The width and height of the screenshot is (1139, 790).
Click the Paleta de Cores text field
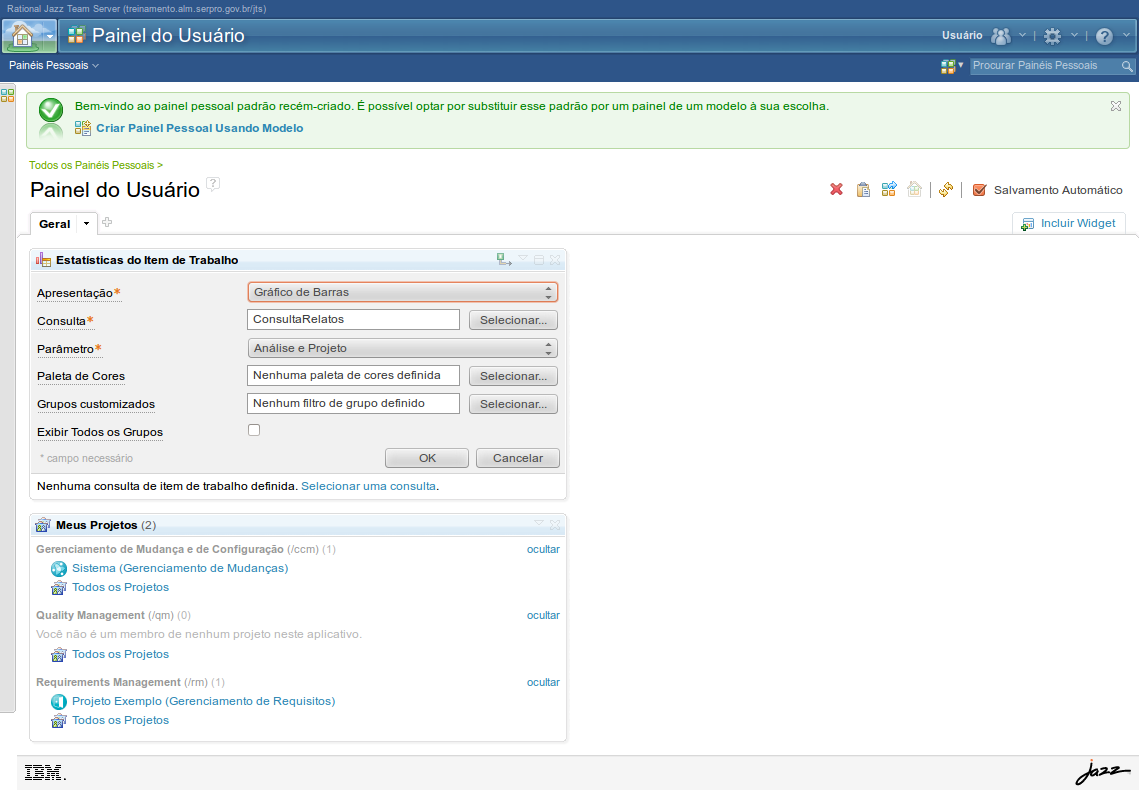coord(353,375)
